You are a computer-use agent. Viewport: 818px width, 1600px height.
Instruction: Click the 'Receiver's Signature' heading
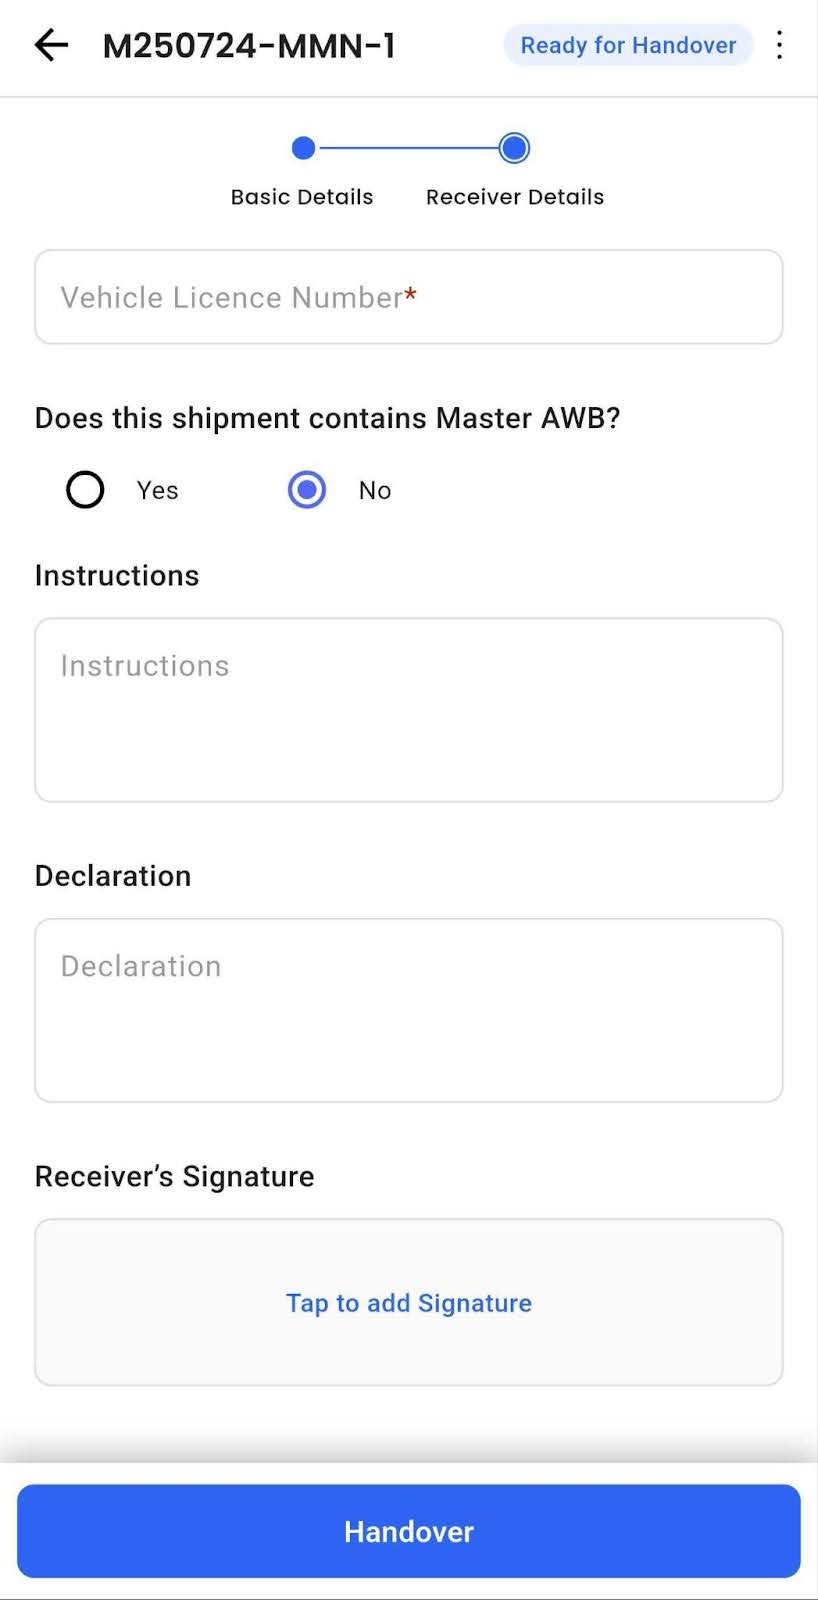click(x=174, y=1177)
